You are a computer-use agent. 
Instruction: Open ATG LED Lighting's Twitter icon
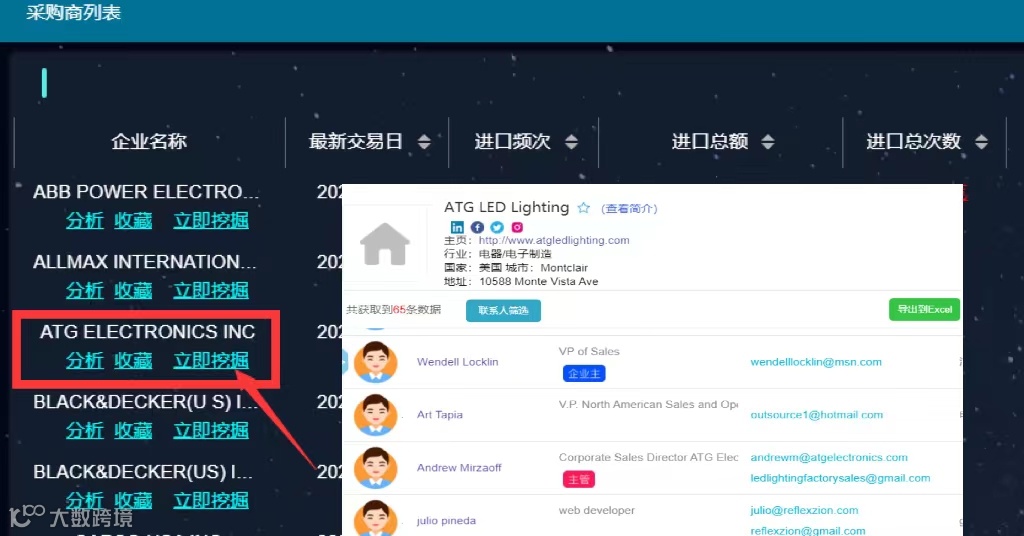497,227
